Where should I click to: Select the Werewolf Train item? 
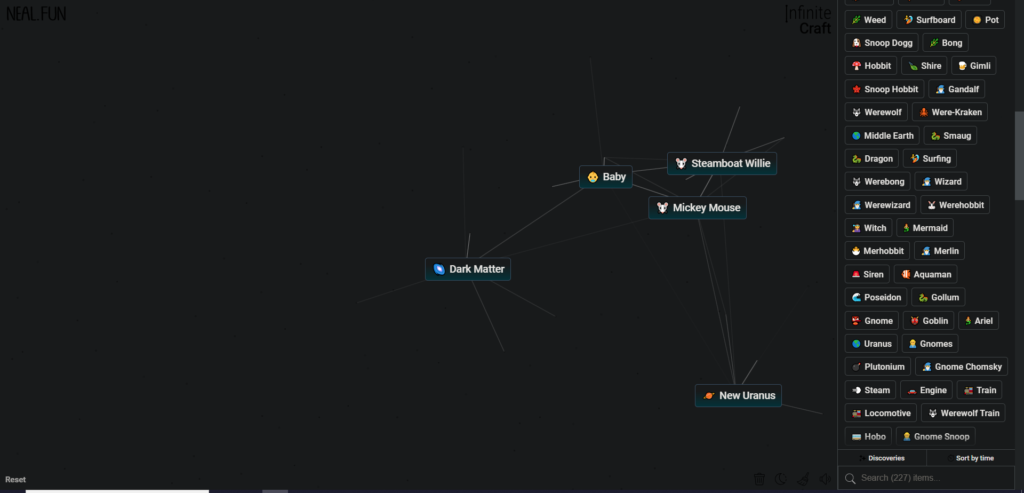click(963, 413)
